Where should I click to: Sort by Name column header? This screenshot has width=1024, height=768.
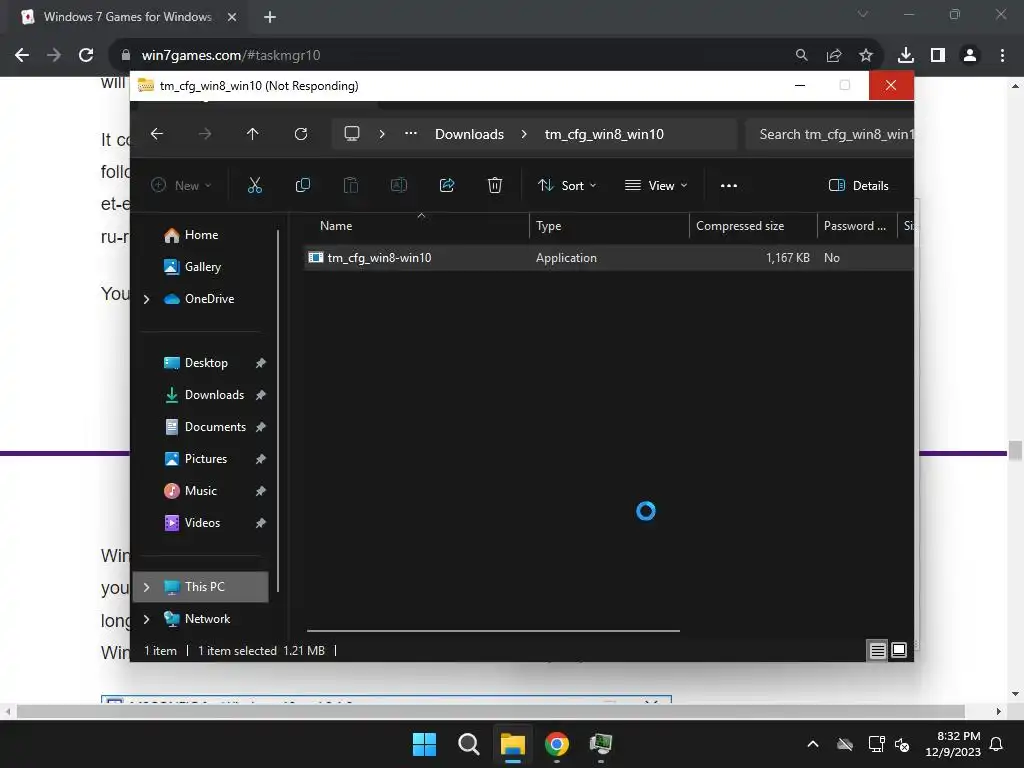tap(418, 226)
